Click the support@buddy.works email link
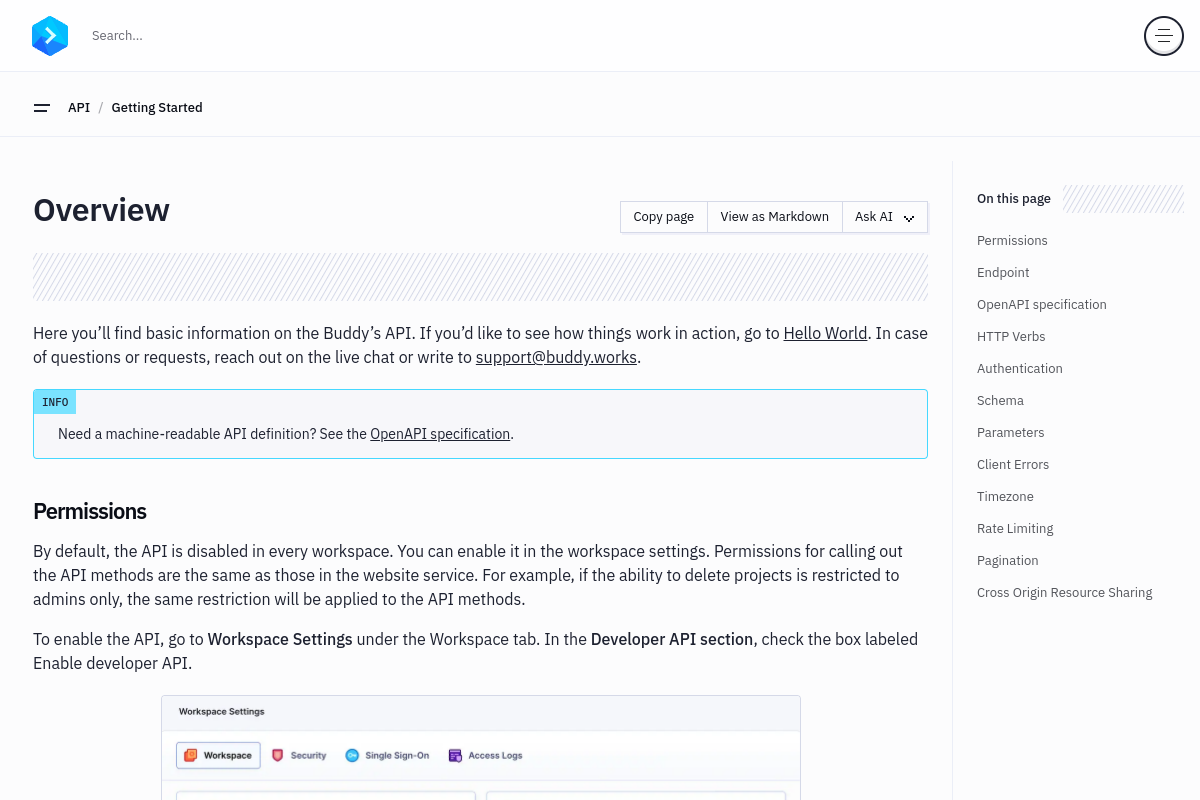 (x=556, y=358)
